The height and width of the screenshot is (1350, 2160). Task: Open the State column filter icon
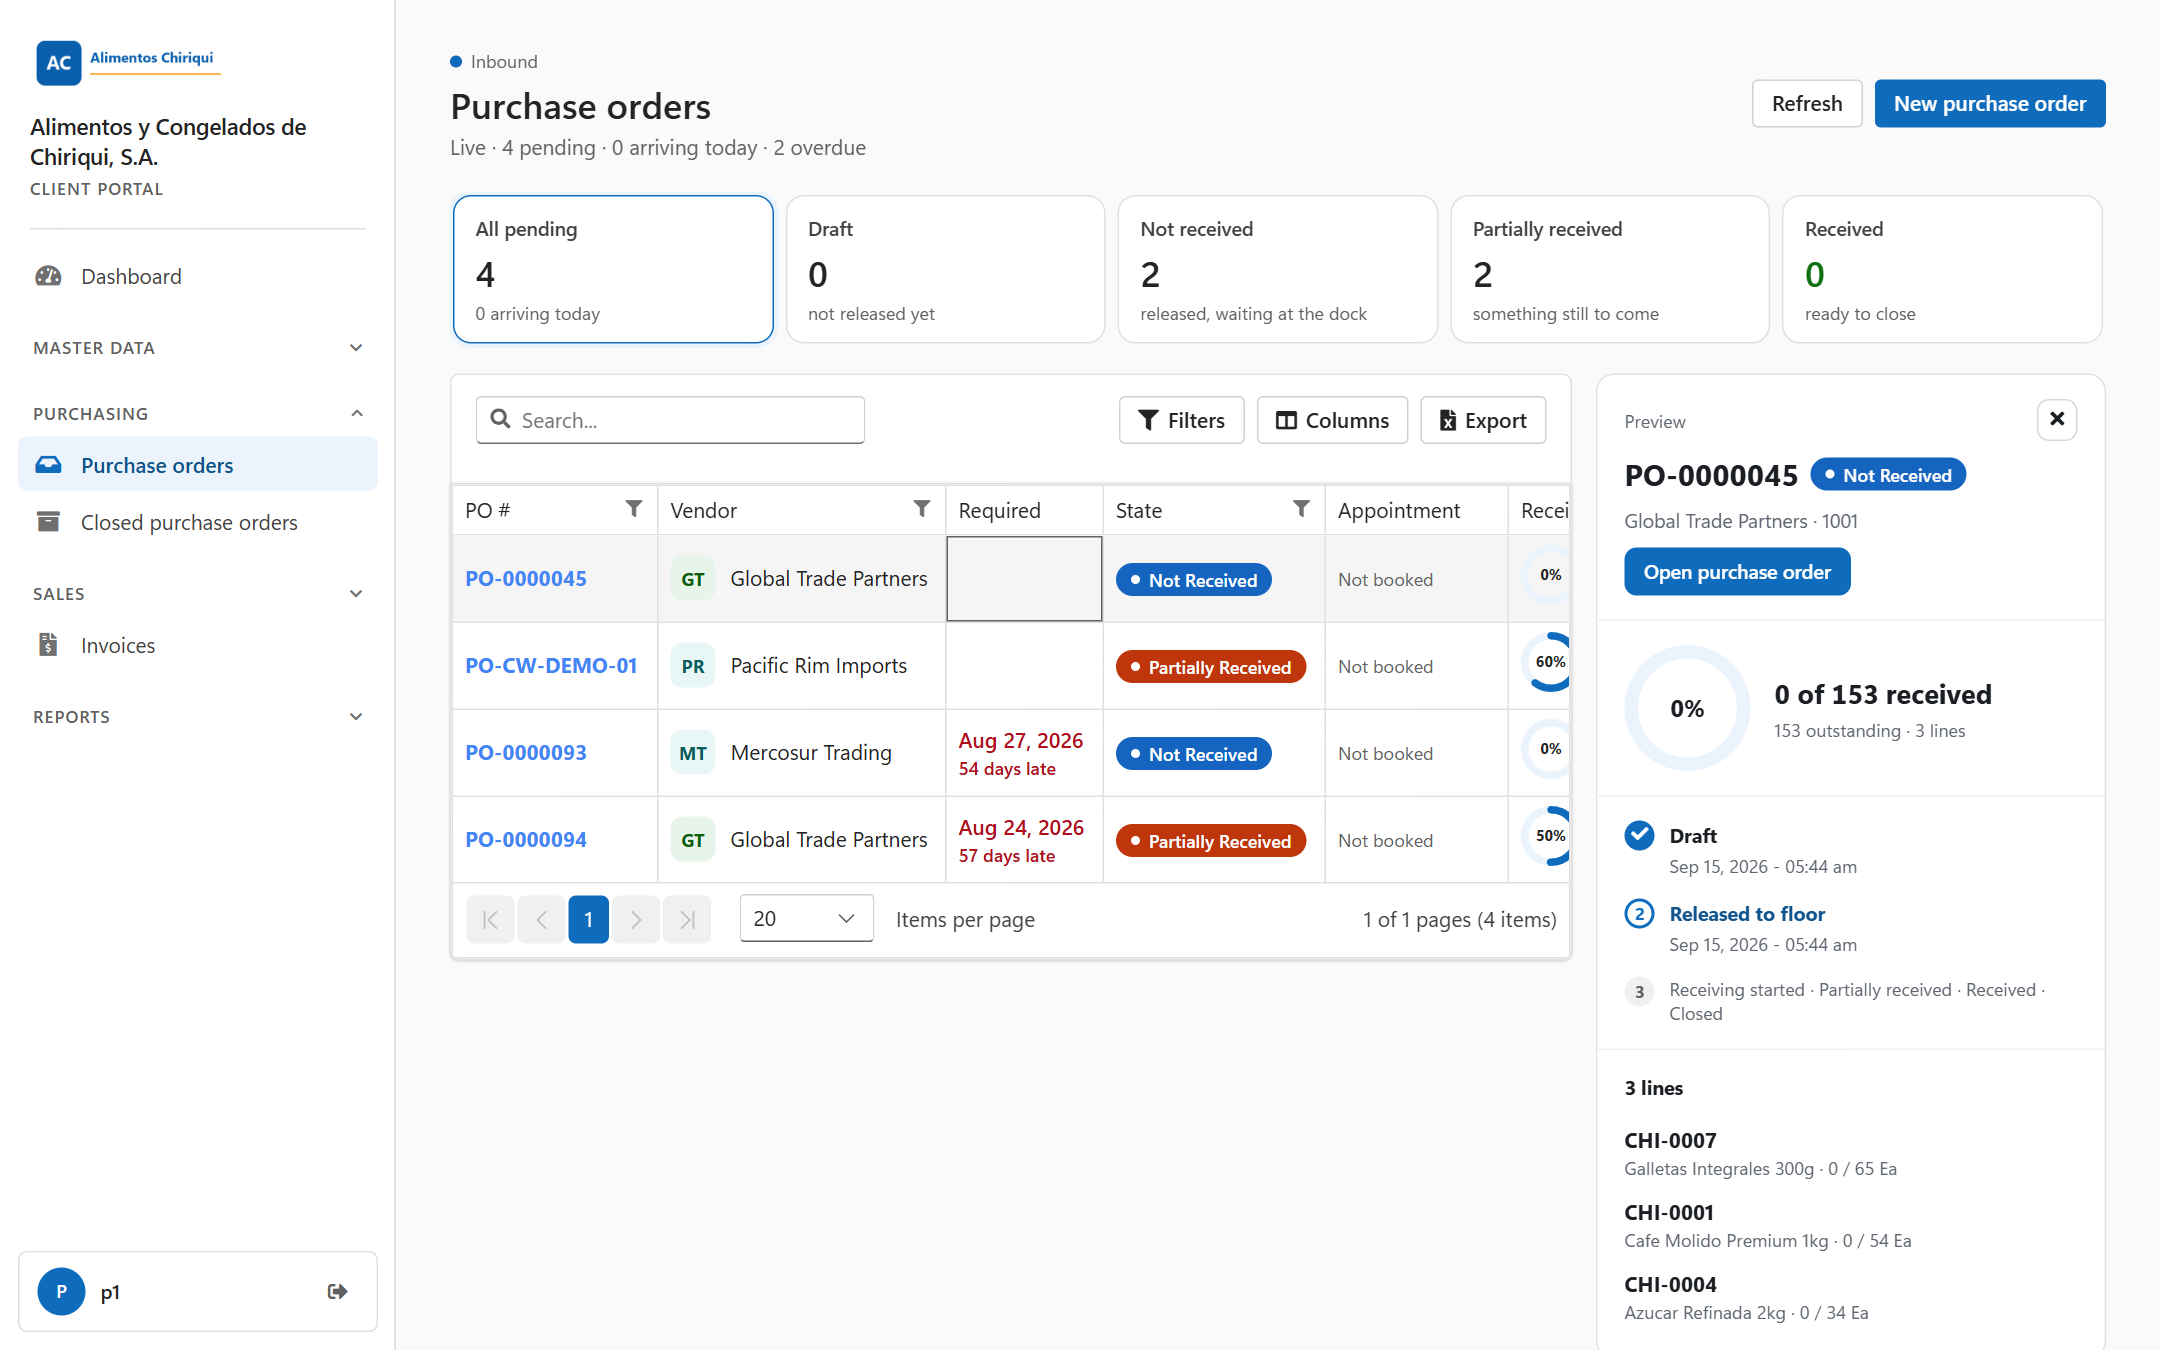click(1301, 509)
